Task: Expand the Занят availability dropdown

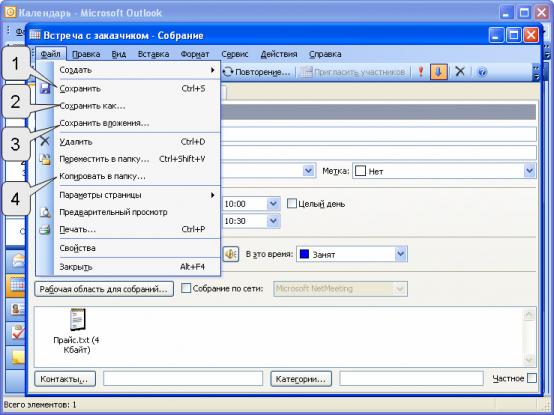Action: point(400,254)
